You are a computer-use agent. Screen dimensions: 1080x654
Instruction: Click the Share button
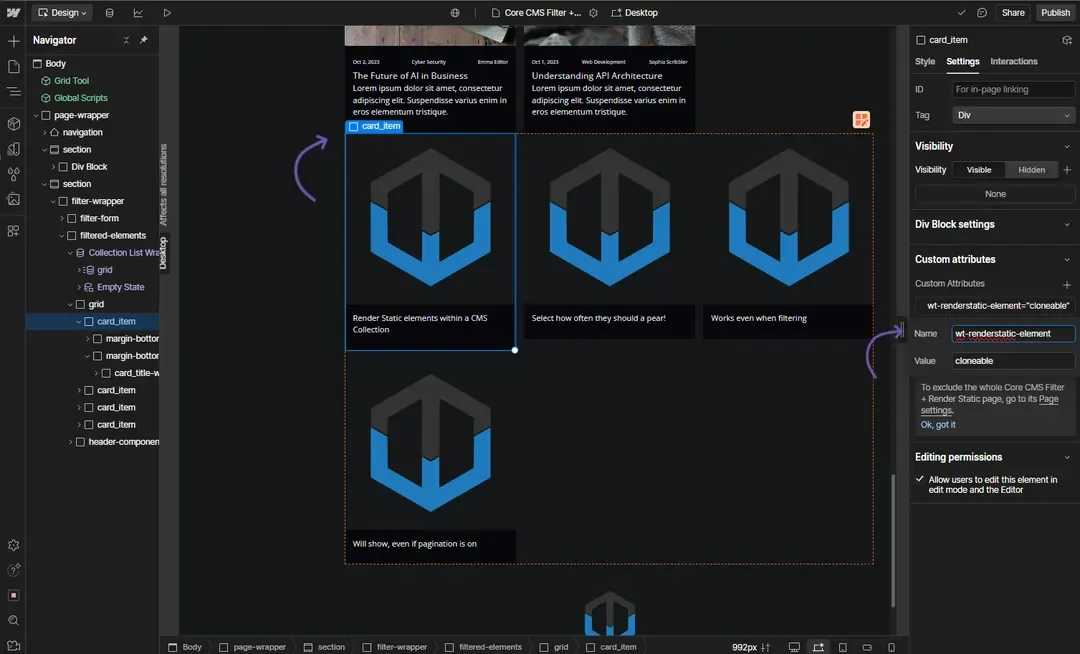coord(1012,12)
